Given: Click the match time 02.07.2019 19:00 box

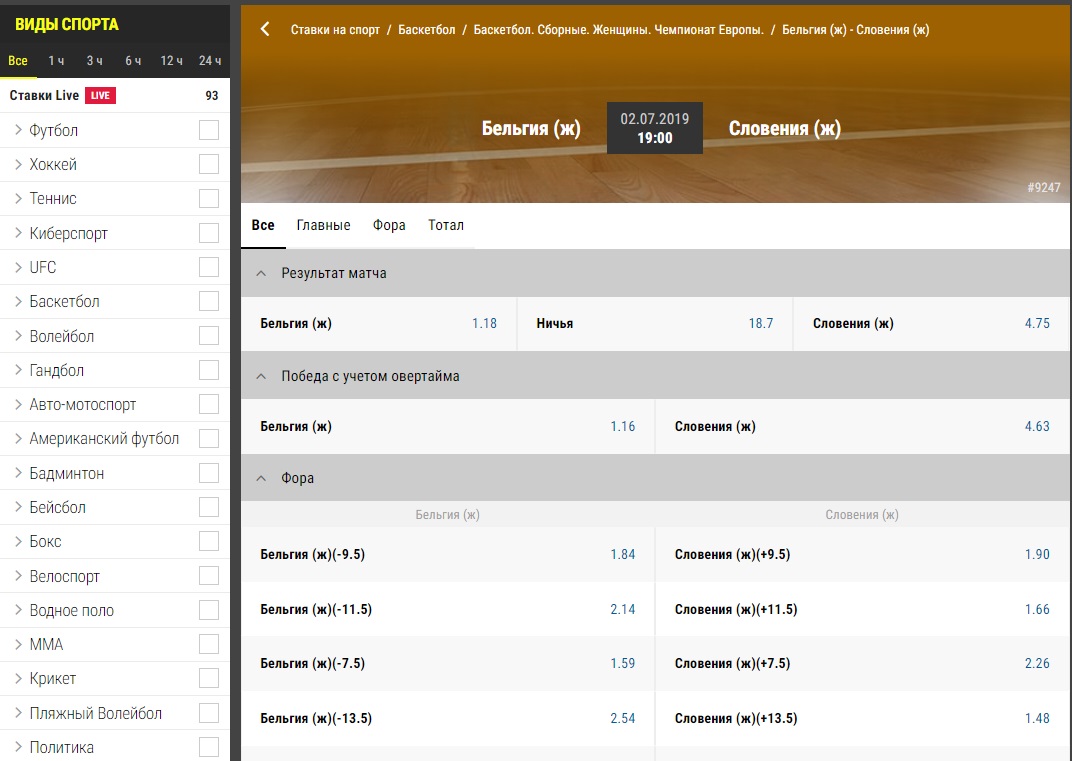Looking at the screenshot, I should [x=655, y=128].
